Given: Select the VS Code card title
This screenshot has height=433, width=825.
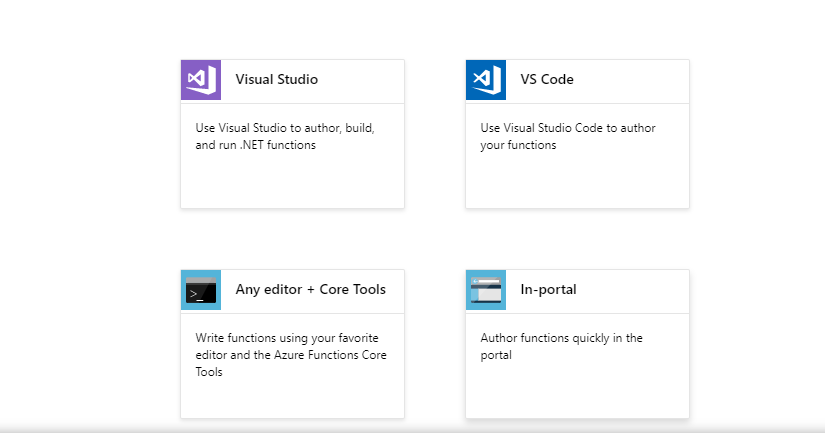Looking at the screenshot, I should [x=547, y=79].
